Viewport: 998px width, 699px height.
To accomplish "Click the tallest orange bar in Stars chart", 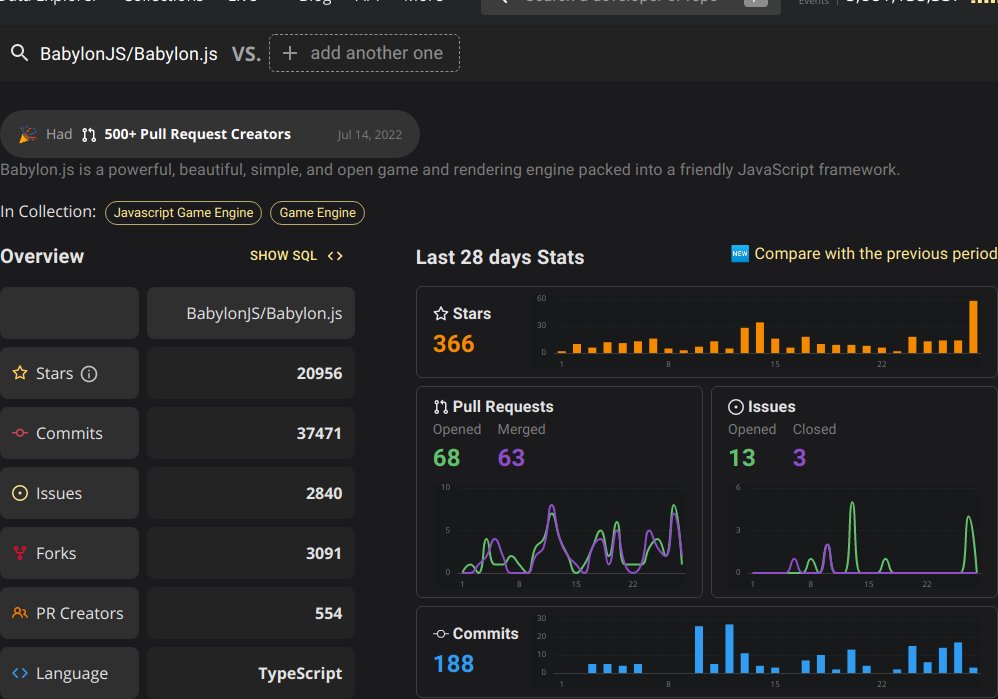I will pos(973,327).
